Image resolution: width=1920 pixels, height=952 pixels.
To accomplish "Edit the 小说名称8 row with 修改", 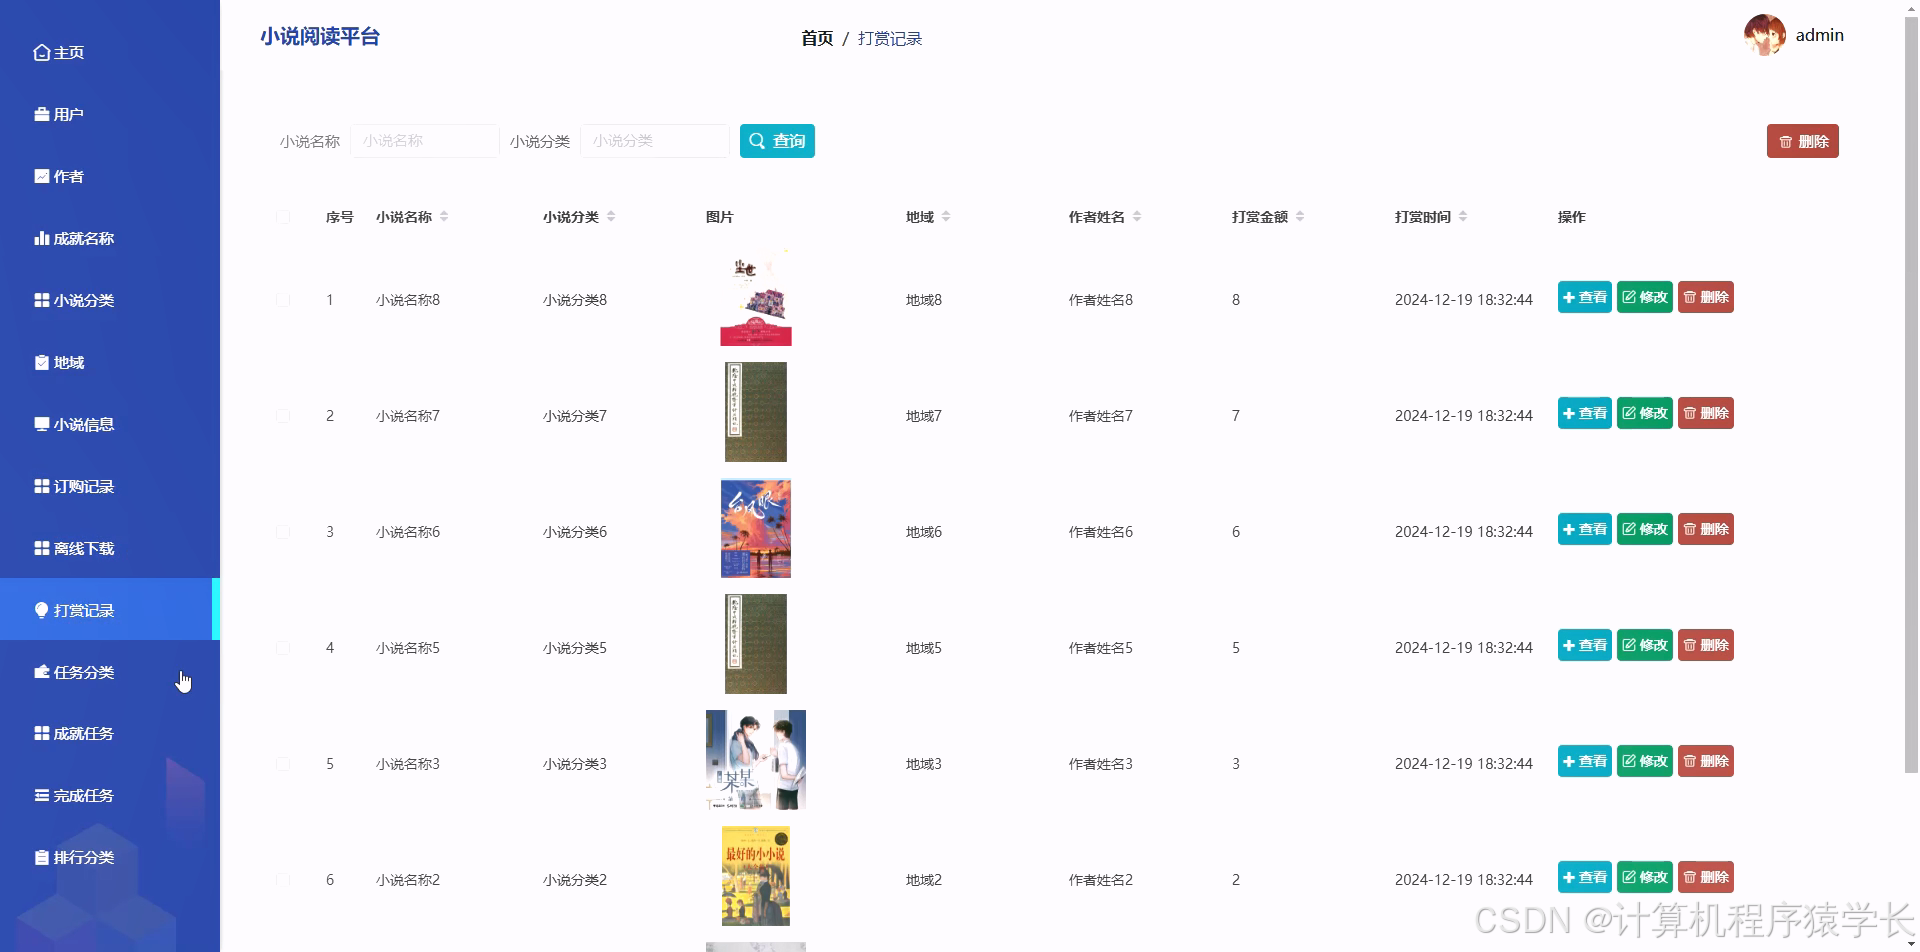I will (1645, 297).
